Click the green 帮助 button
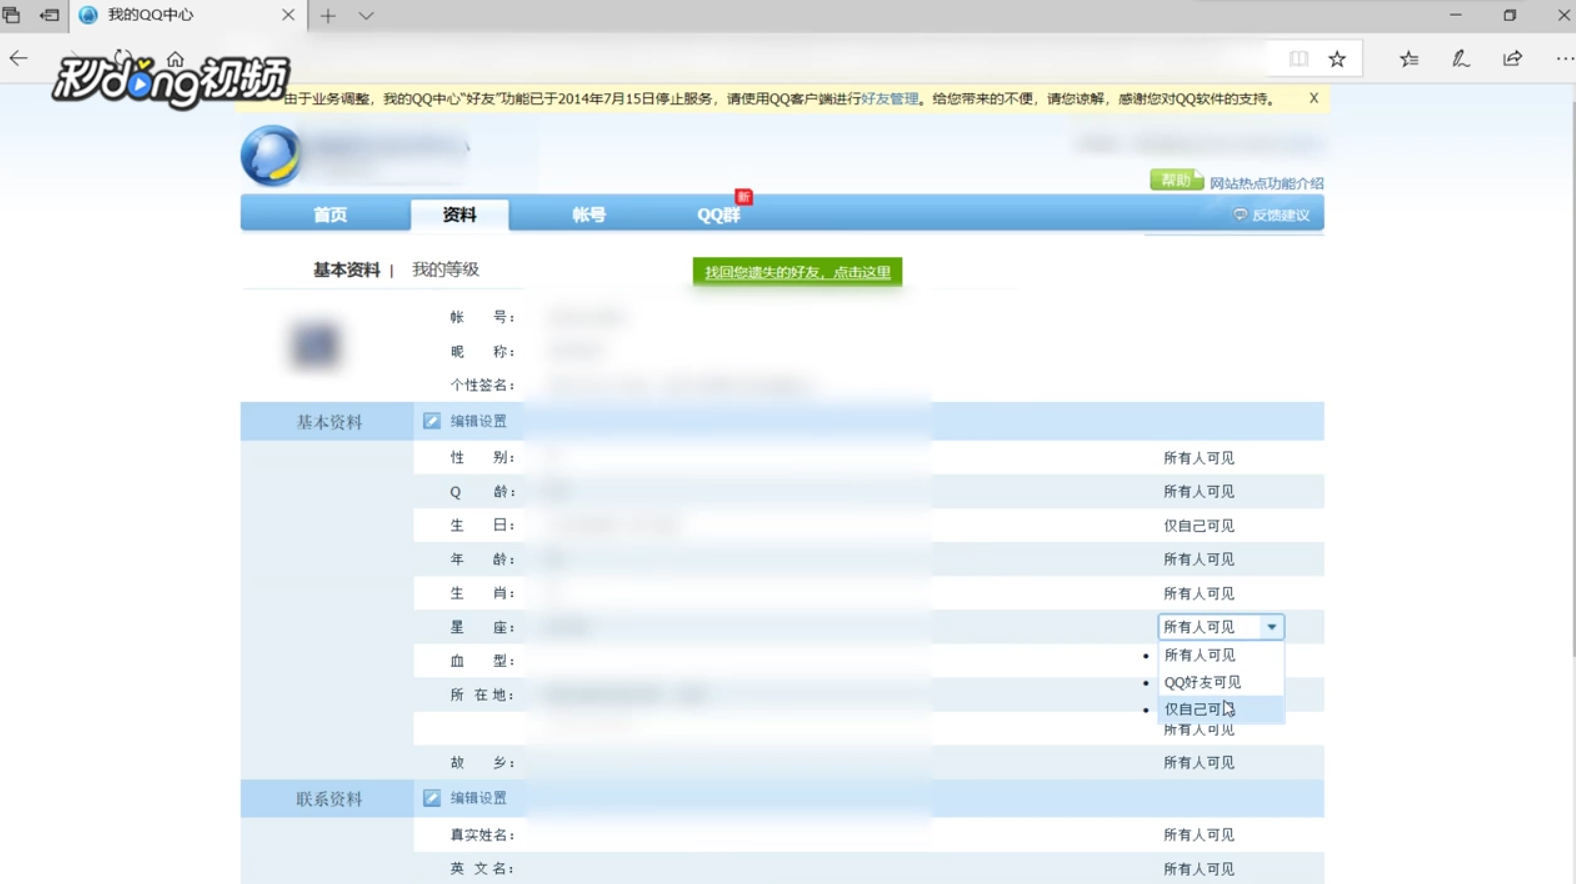The width and height of the screenshot is (1576, 884). tap(1176, 180)
